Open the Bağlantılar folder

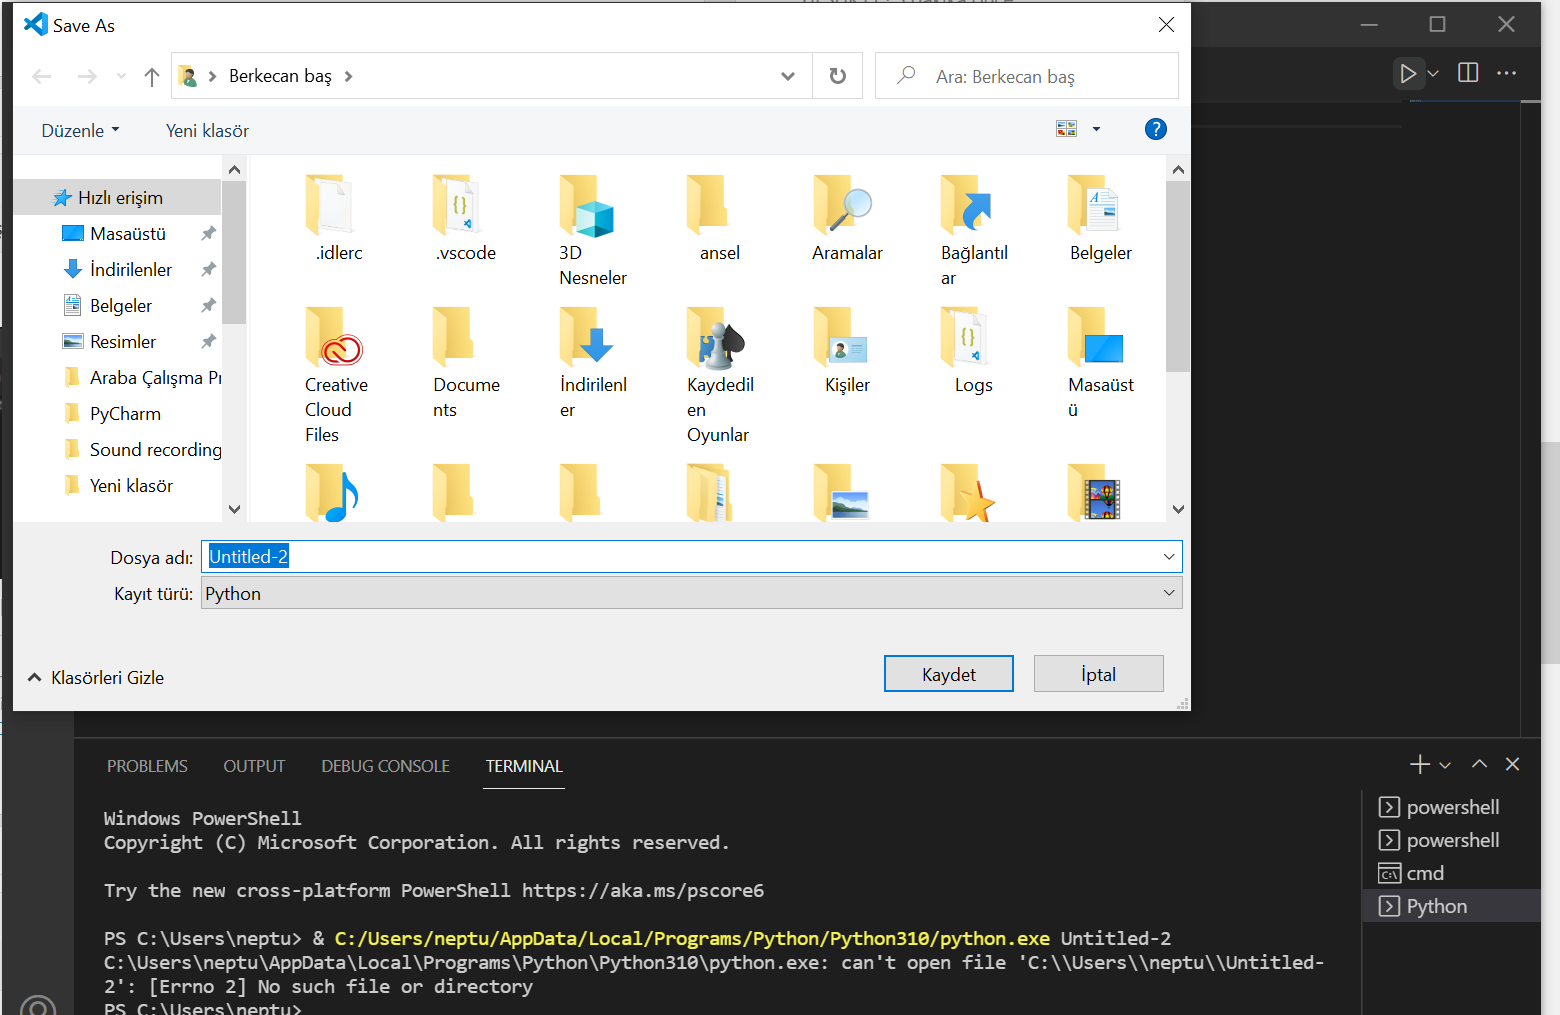click(x=974, y=230)
